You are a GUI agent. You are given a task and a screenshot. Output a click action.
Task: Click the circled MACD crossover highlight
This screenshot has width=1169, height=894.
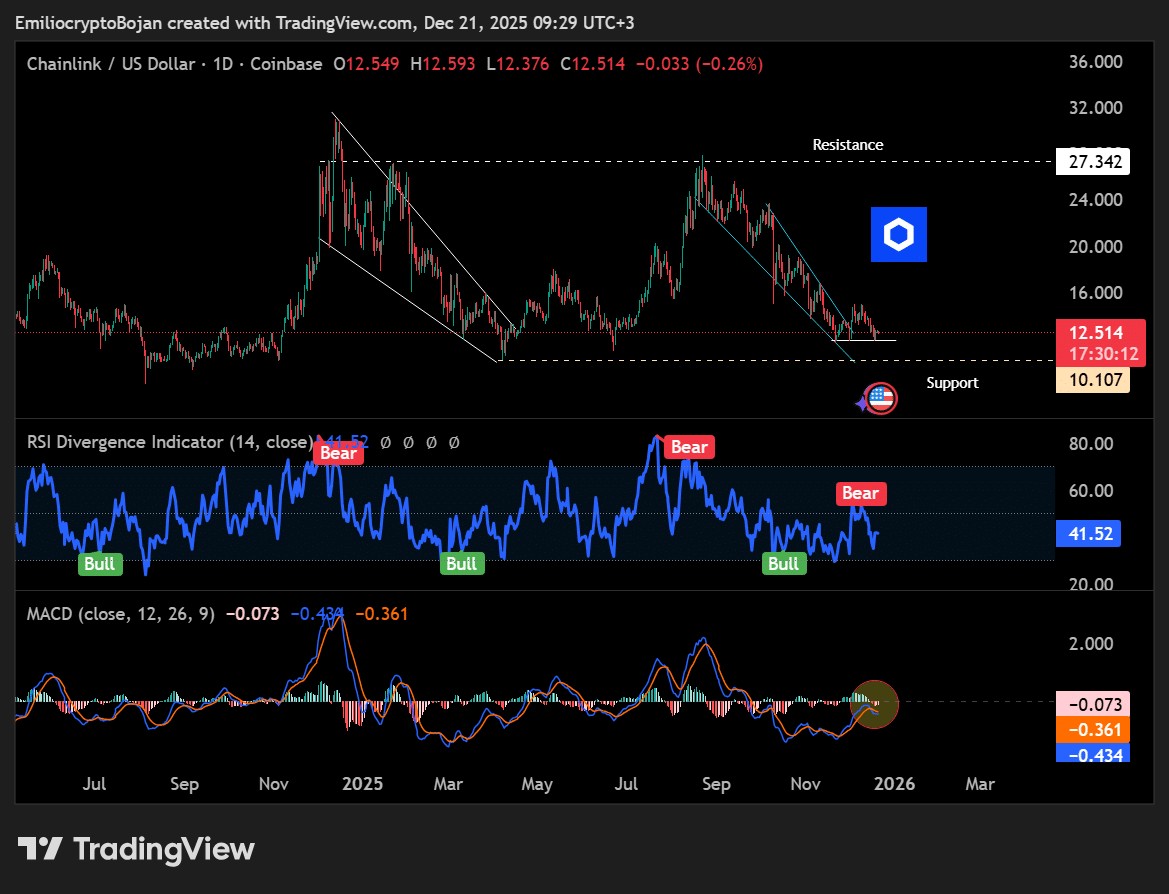click(x=874, y=704)
